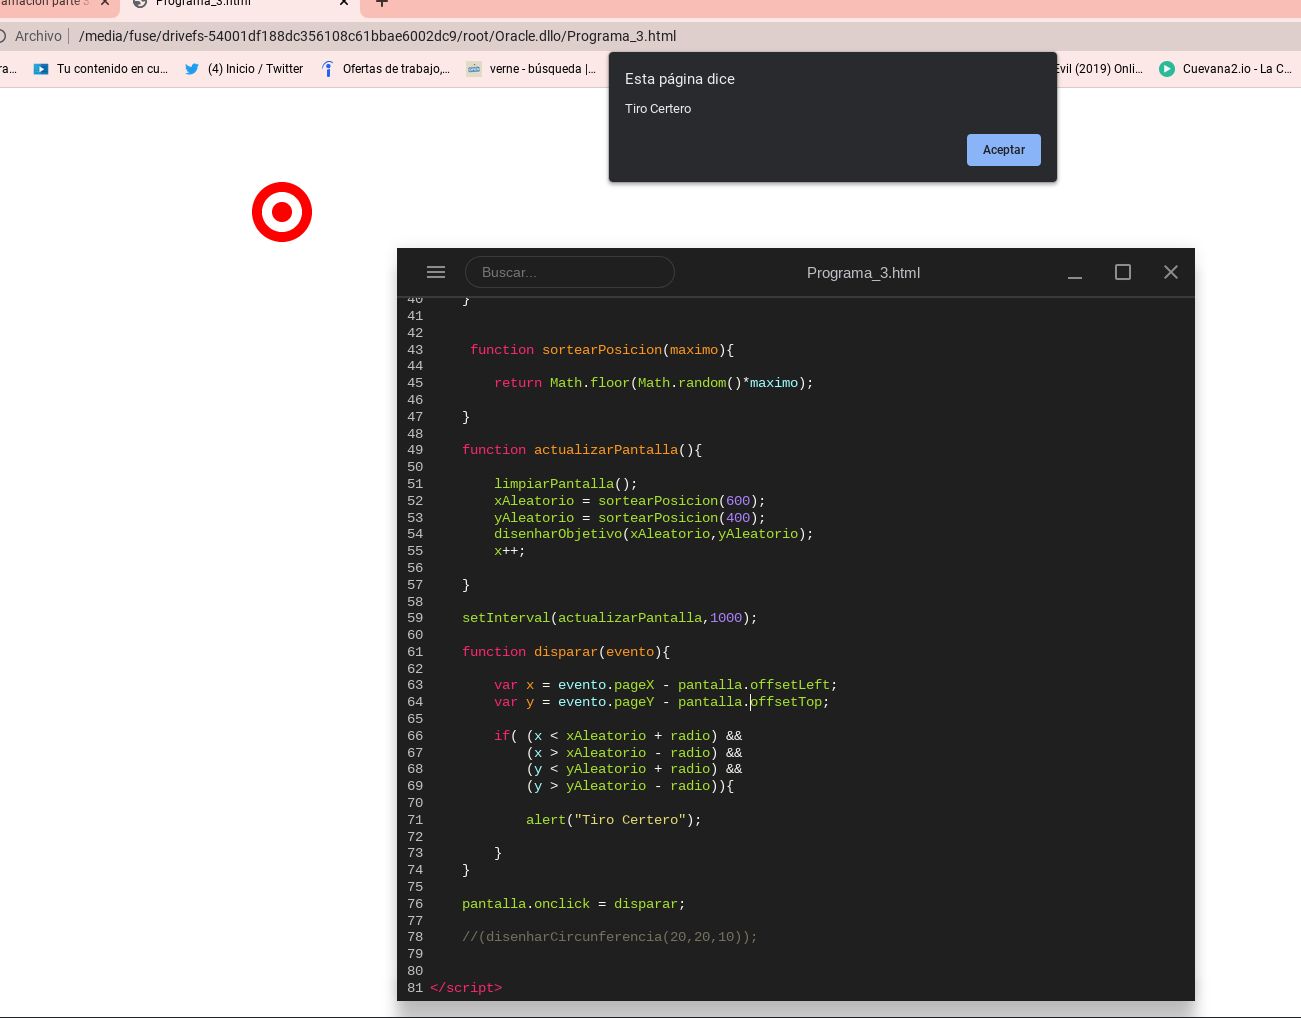This screenshot has width=1301, height=1018.
Task: Click '(y < yAleatorio + radio) &&' on line 68
Action: coord(634,769)
